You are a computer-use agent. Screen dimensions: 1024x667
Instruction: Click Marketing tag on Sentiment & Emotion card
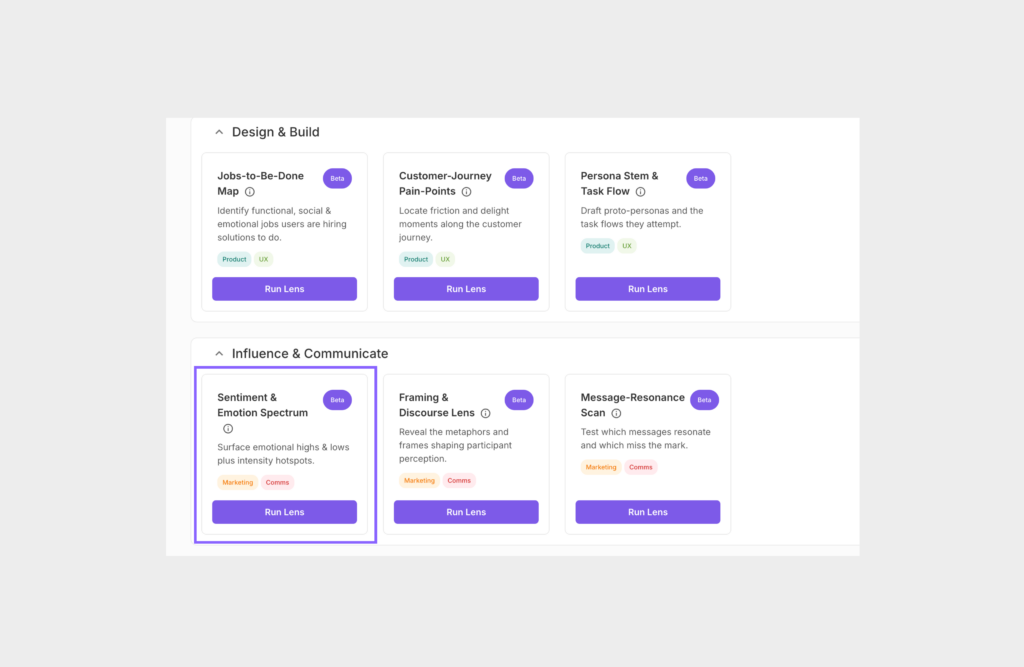(x=238, y=483)
